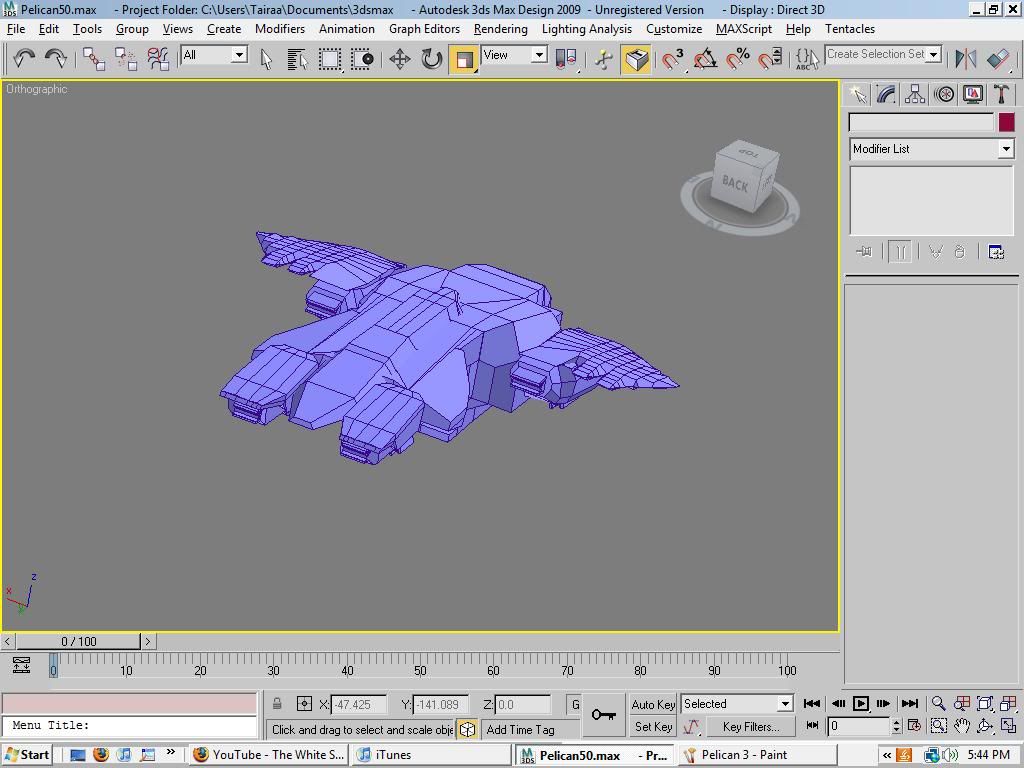This screenshot has width=1024, height=768.
Task: Toggle Window/Crossing selection icon
Action: 362,59
